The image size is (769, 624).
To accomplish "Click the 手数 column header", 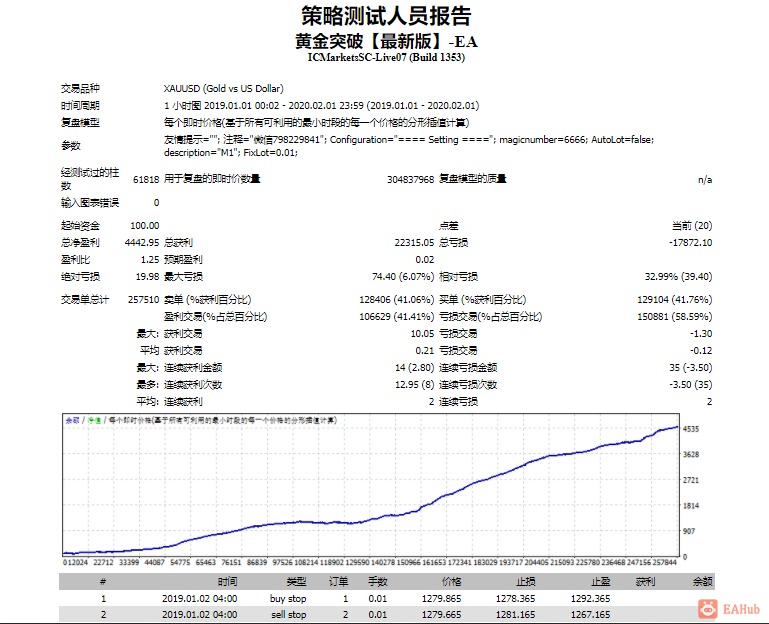I will pyautogui.click(x=378, y=582).
